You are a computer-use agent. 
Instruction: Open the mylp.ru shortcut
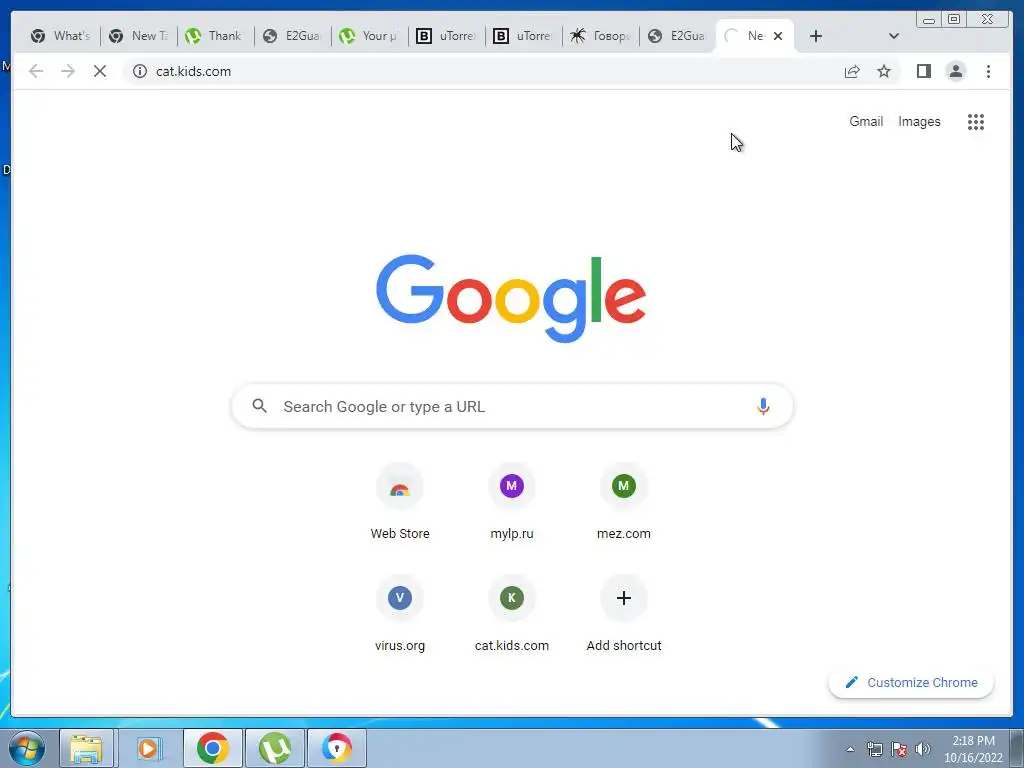coord(512,503)
